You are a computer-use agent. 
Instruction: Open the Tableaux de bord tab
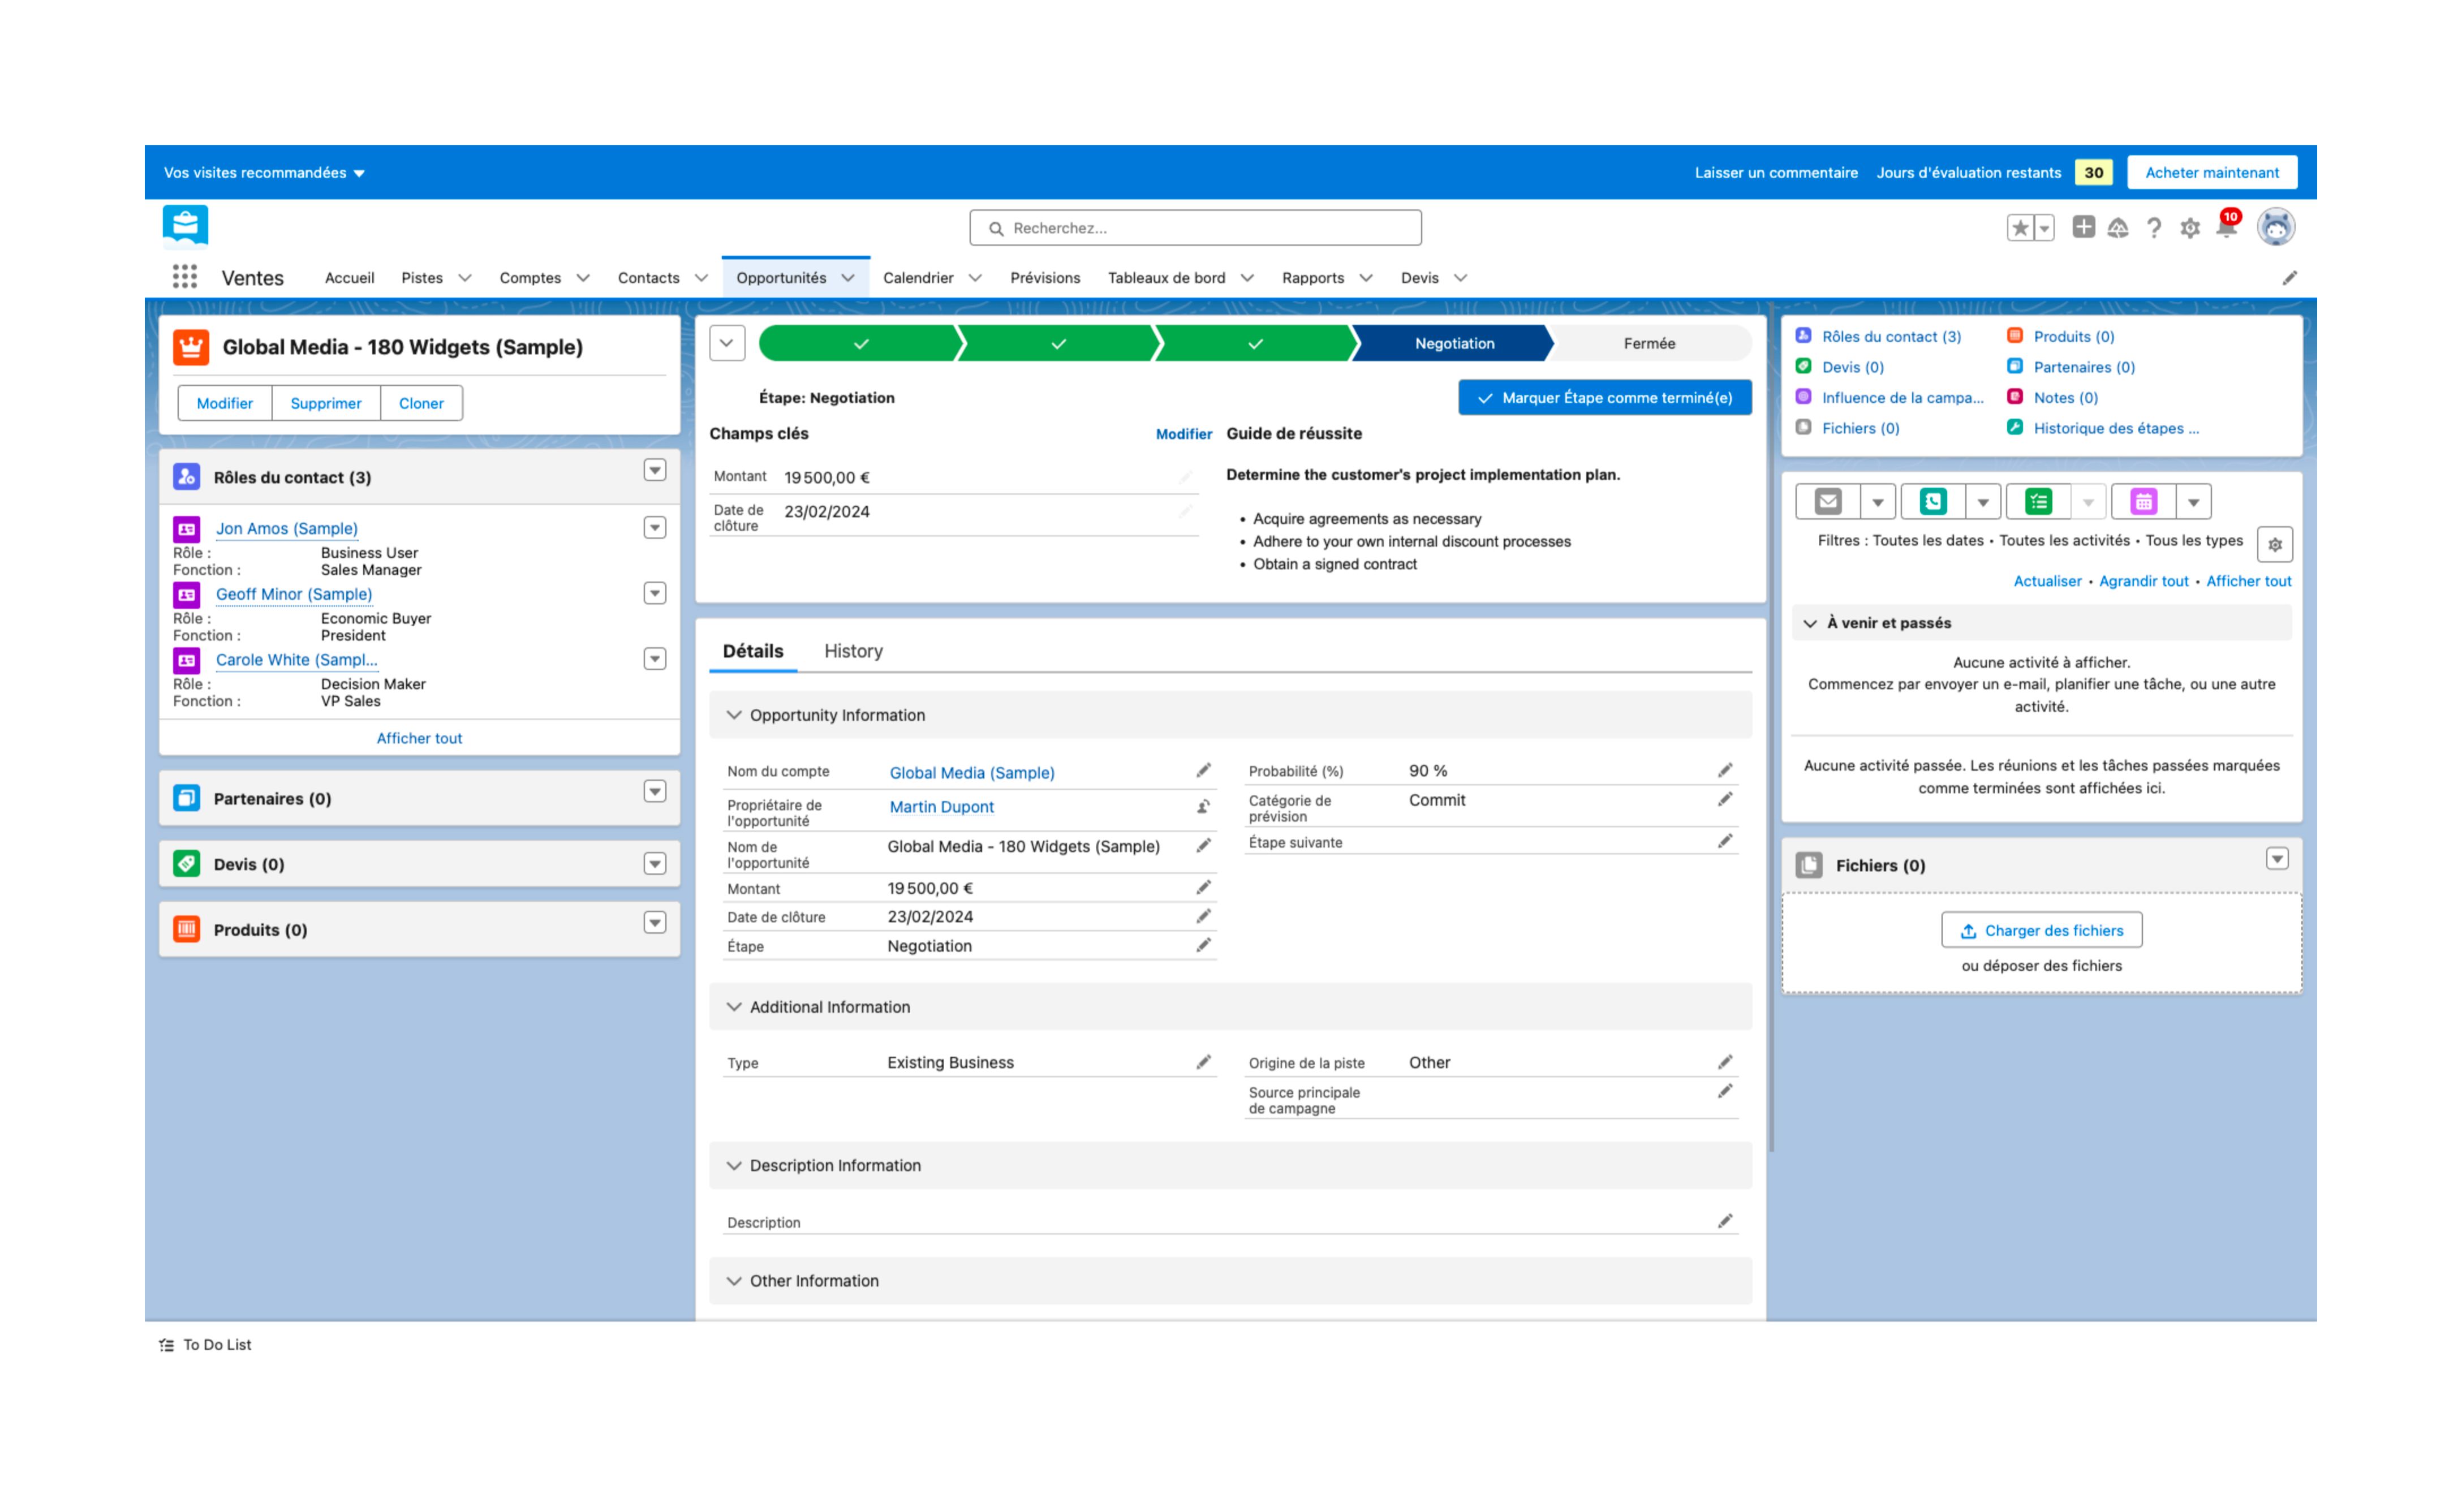click(x=1166, y=278)
